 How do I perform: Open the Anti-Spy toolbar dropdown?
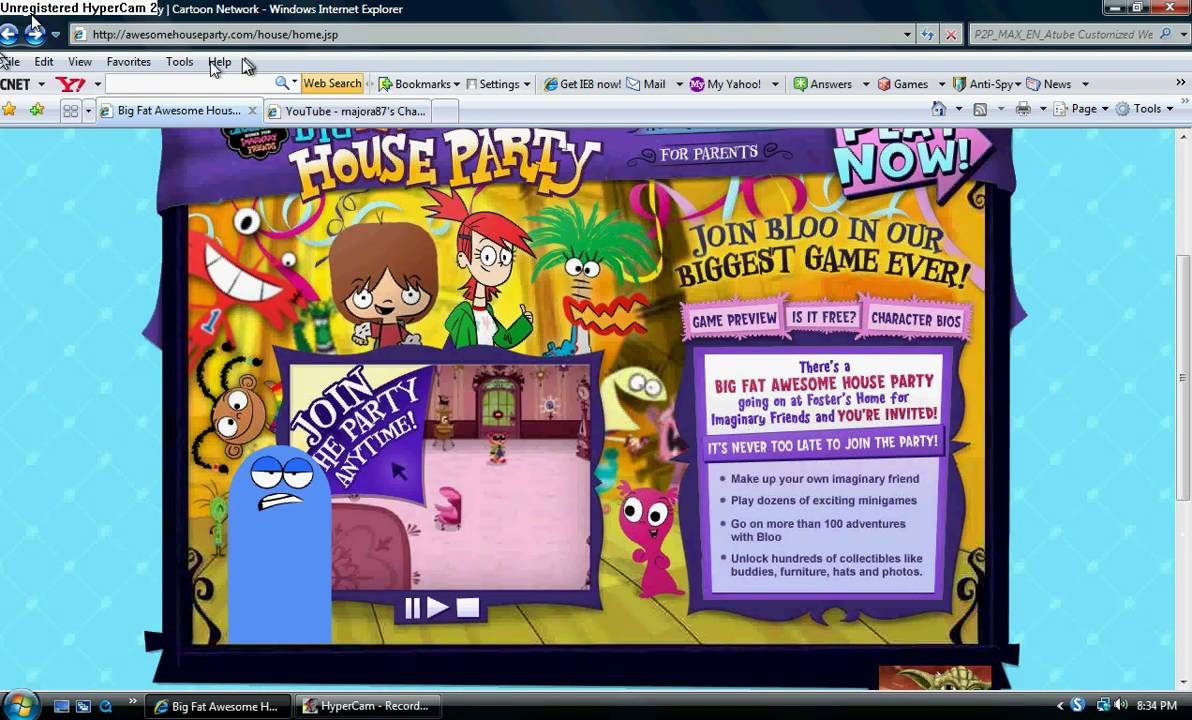(987, 84)
